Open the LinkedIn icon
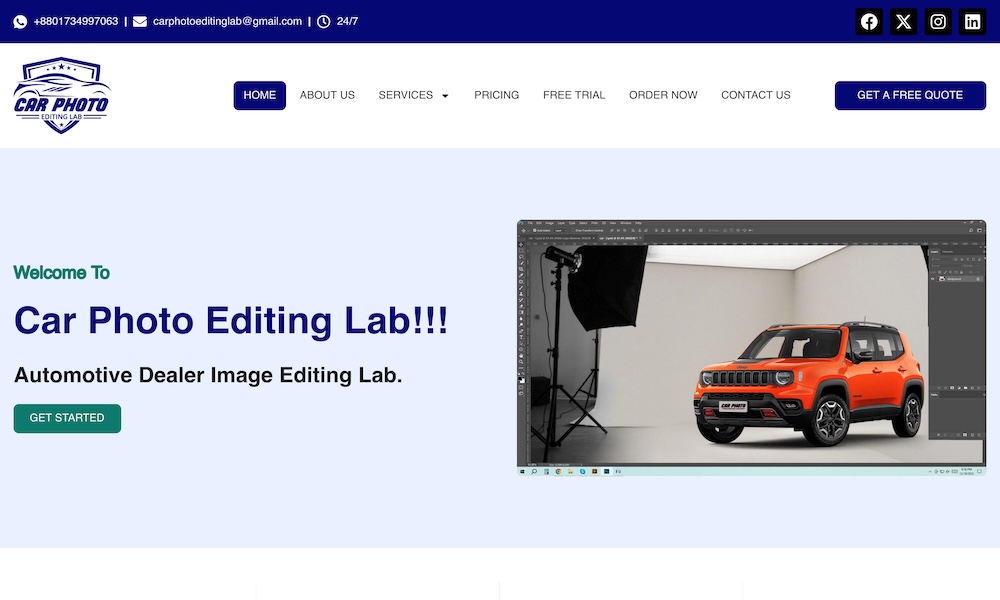The height and width of the screenshot is (600, 1000). [972, 21]
